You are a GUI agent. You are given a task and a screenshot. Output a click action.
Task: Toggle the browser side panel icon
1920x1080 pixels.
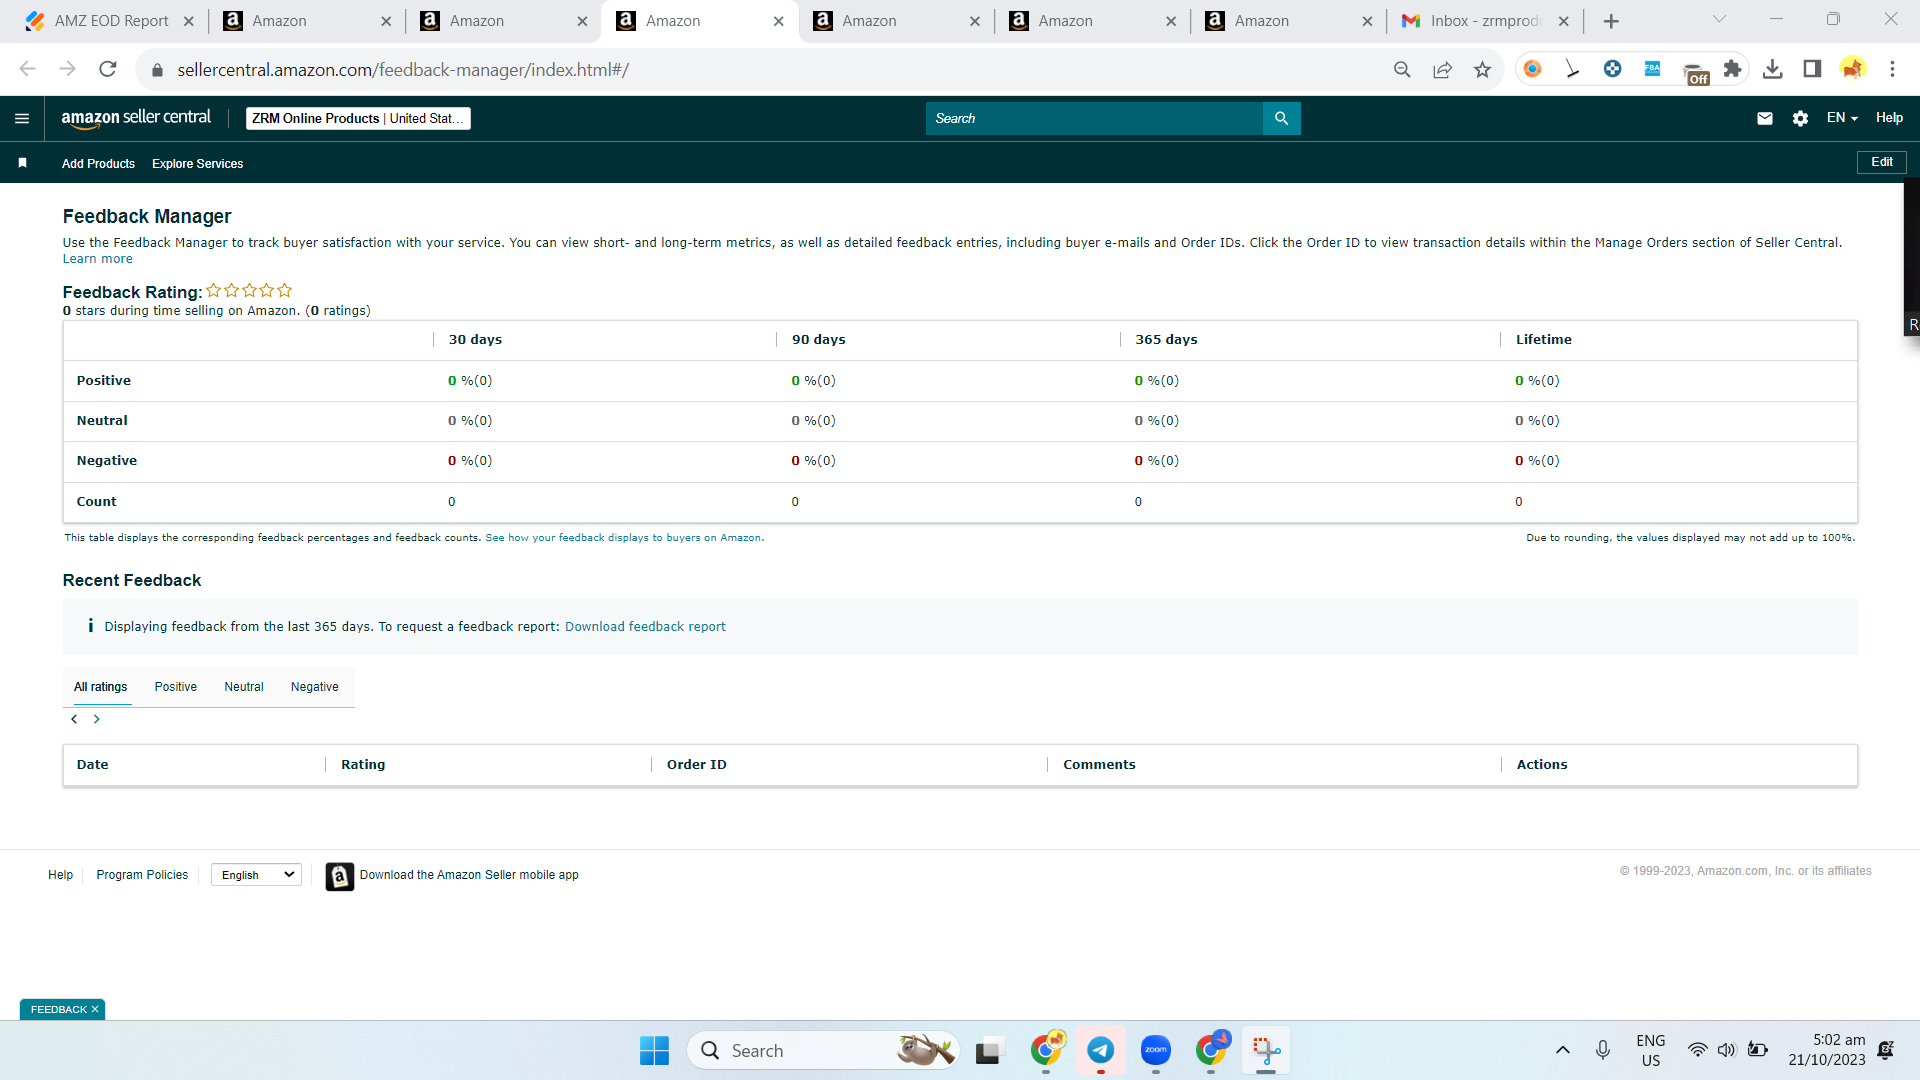(x=1812, y=69)
